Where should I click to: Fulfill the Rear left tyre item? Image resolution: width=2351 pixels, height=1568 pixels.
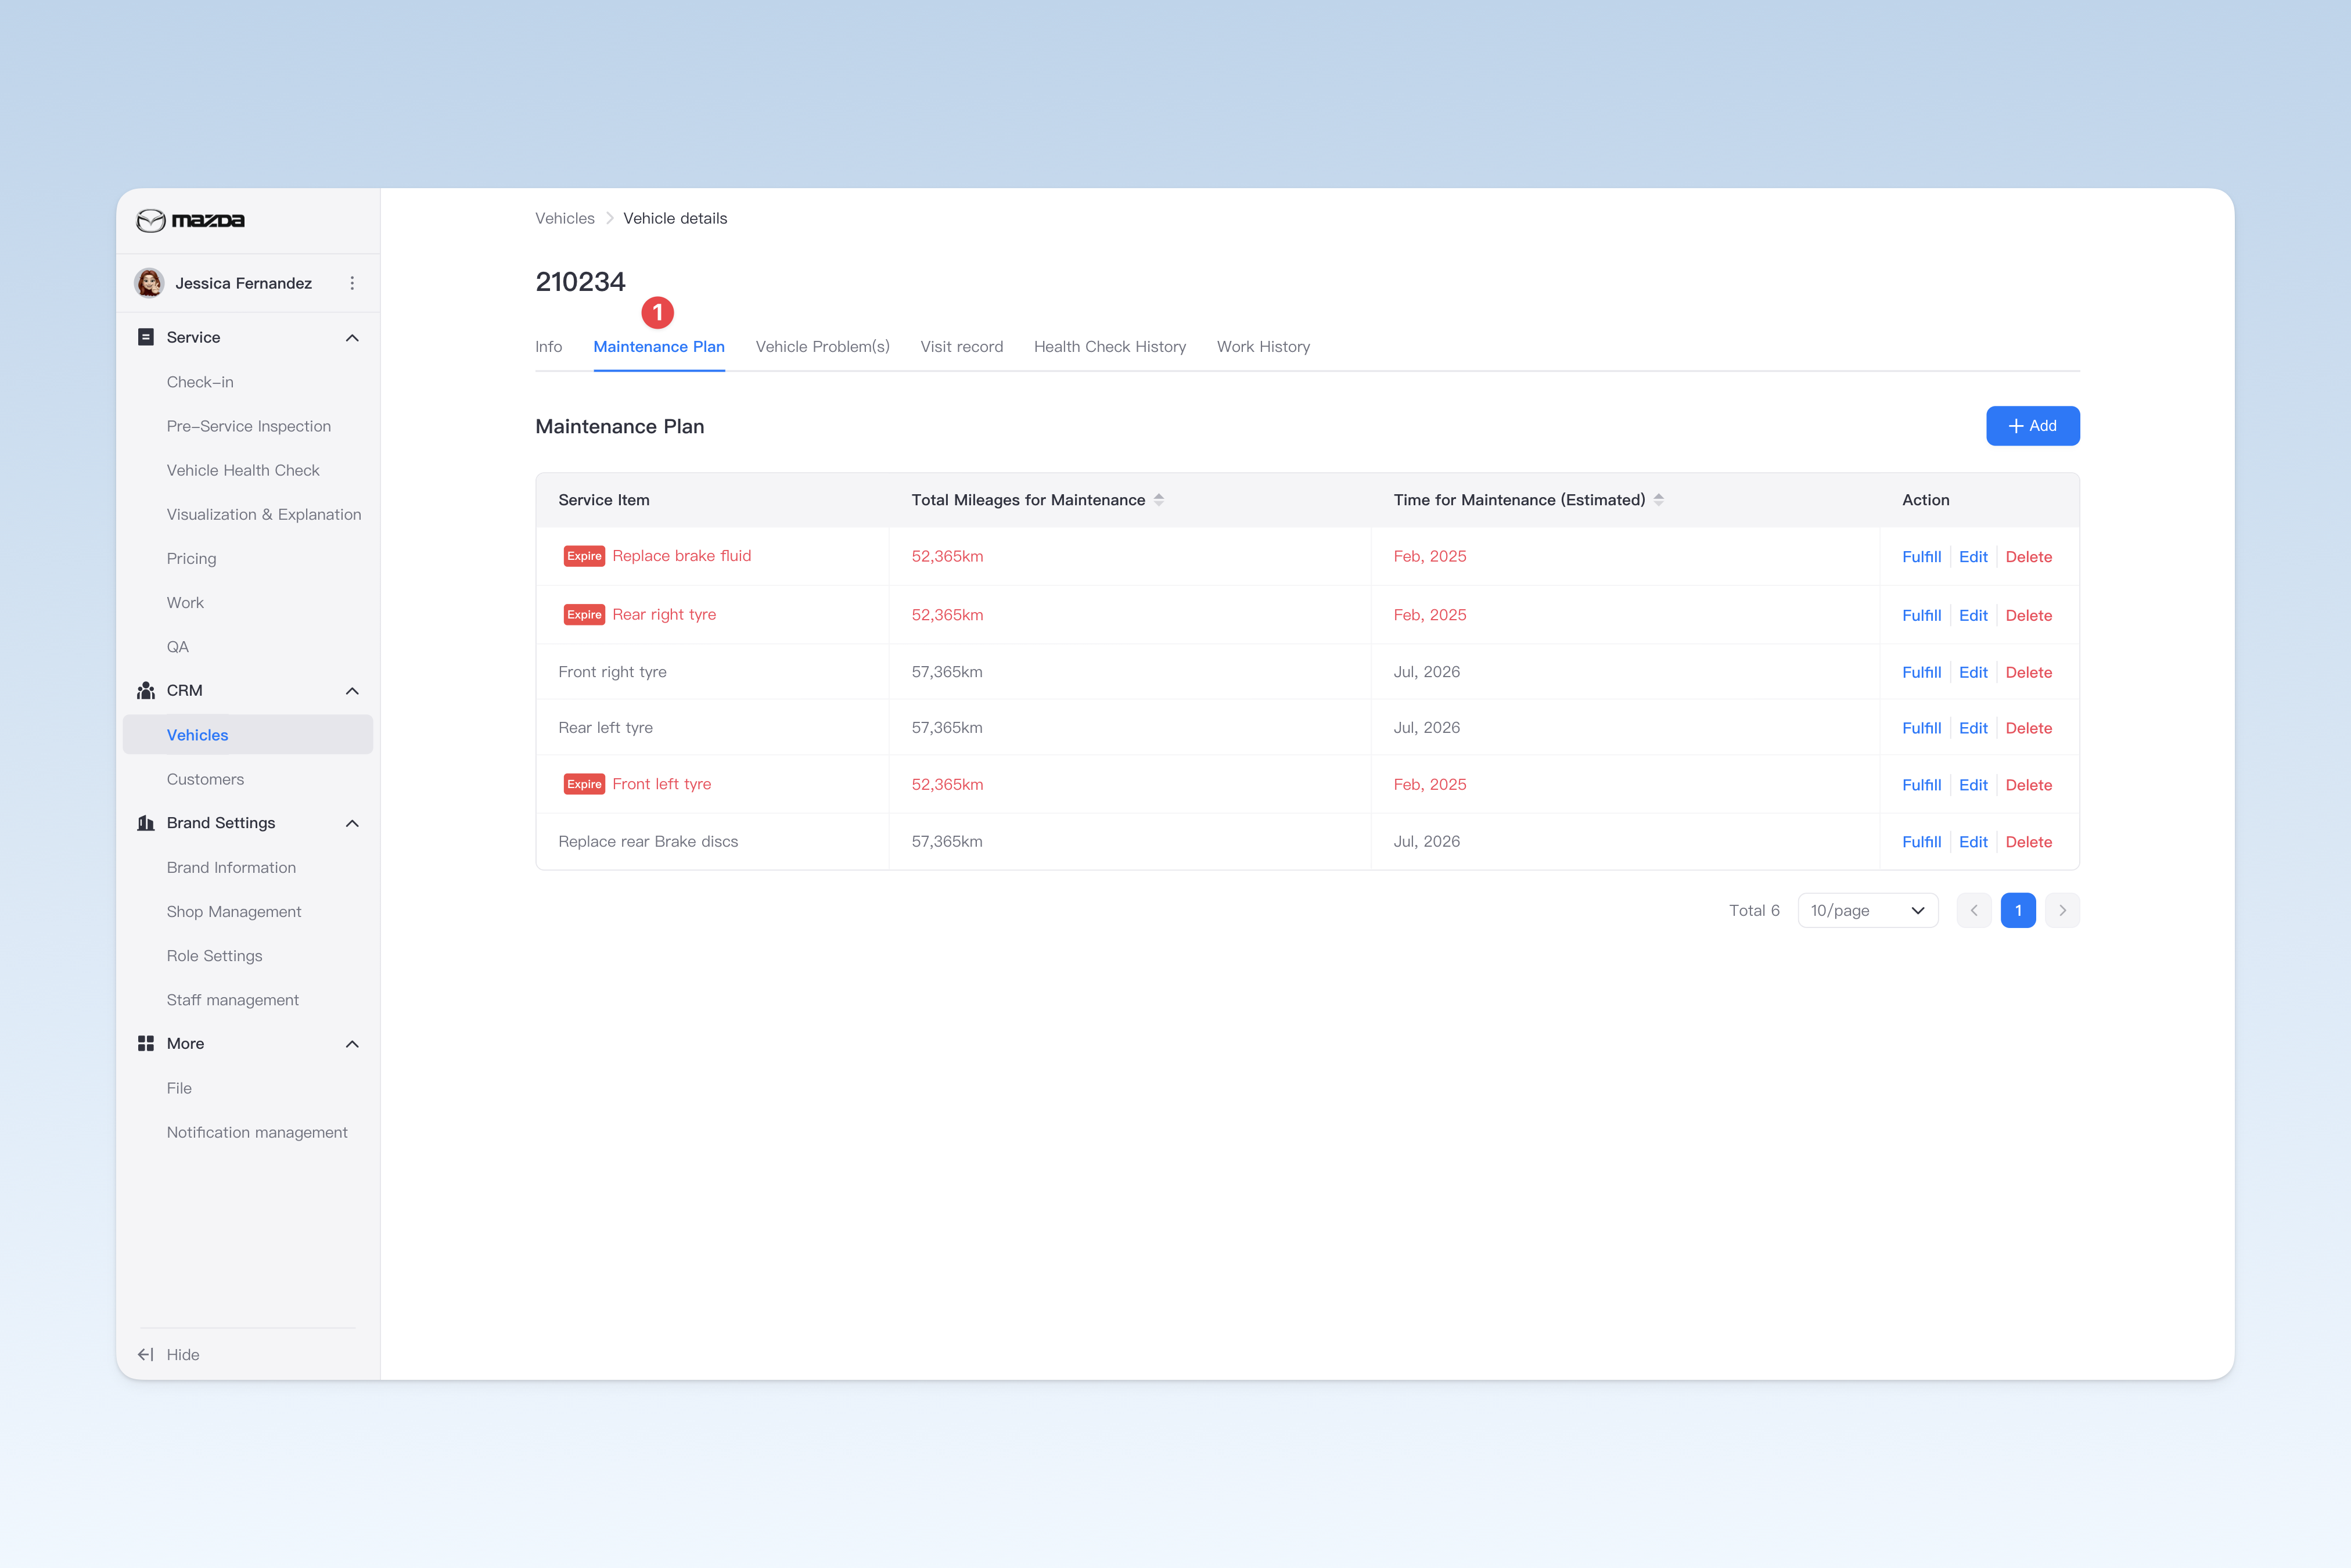(1921, 728)
